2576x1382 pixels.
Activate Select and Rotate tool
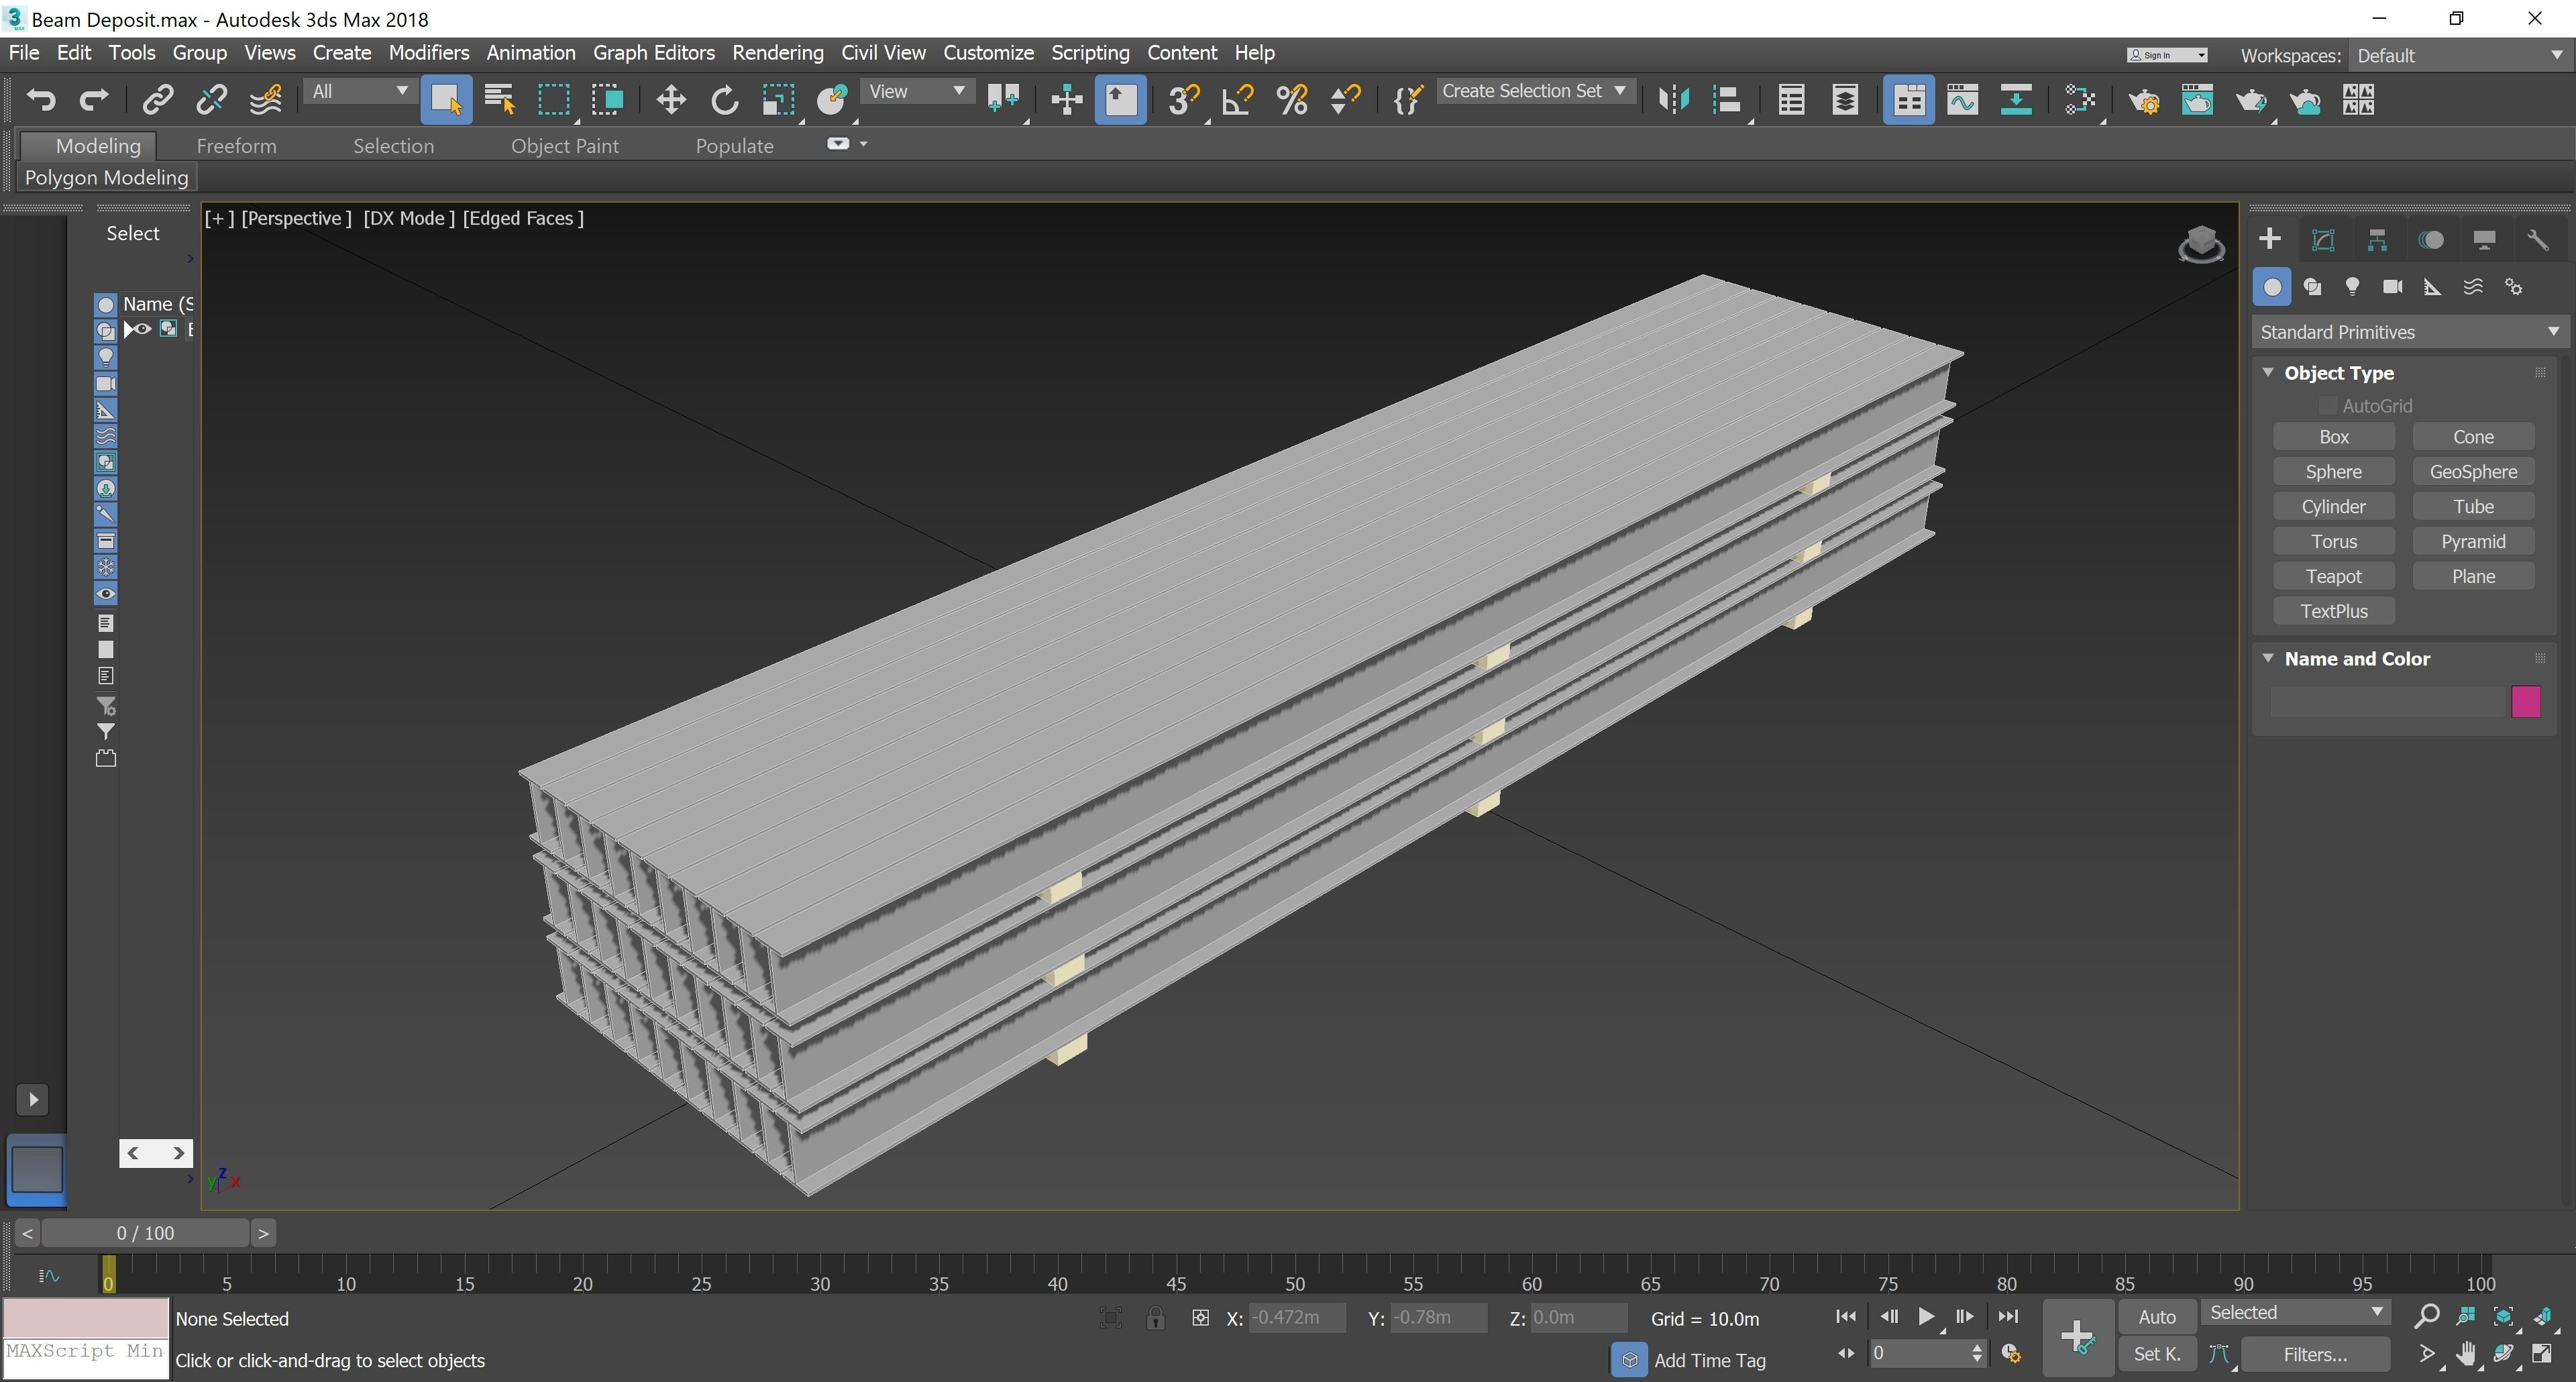coord(724,100)
